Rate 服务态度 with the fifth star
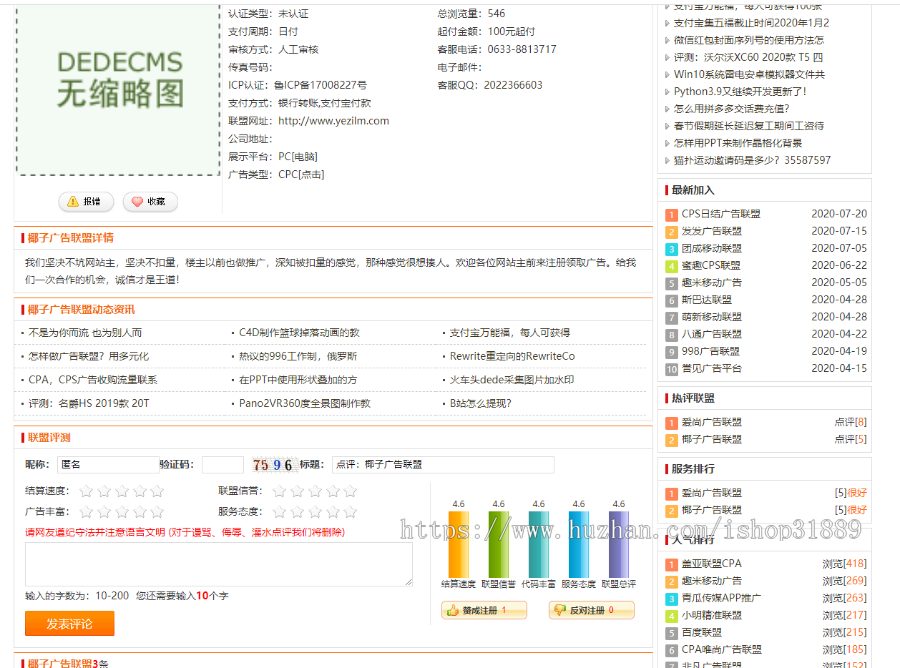Image resolution: width=900 pixels, height=668 pixels. (x=351, y=512)
